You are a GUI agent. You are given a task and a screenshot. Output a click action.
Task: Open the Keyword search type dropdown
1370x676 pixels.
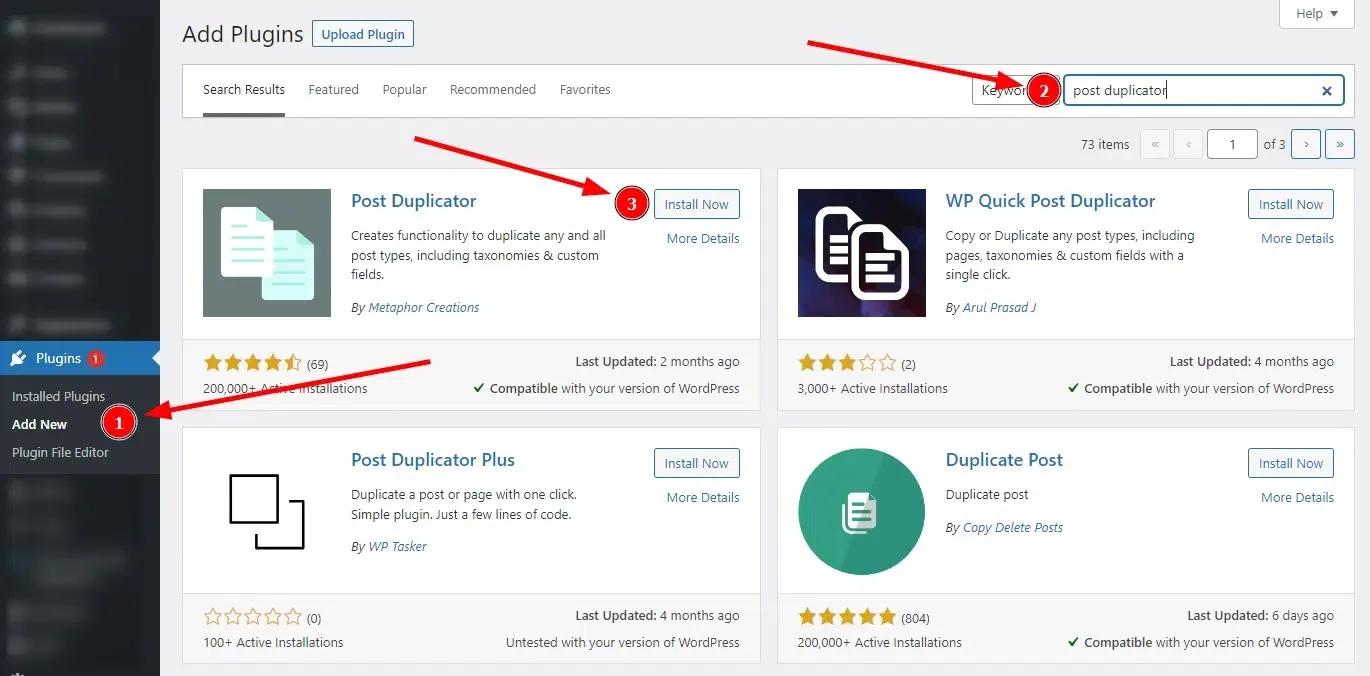click(1001, 90)
